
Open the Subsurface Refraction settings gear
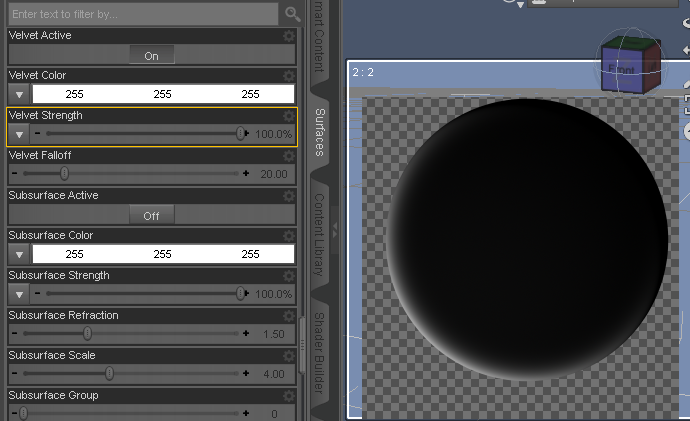tap(289, 316)
